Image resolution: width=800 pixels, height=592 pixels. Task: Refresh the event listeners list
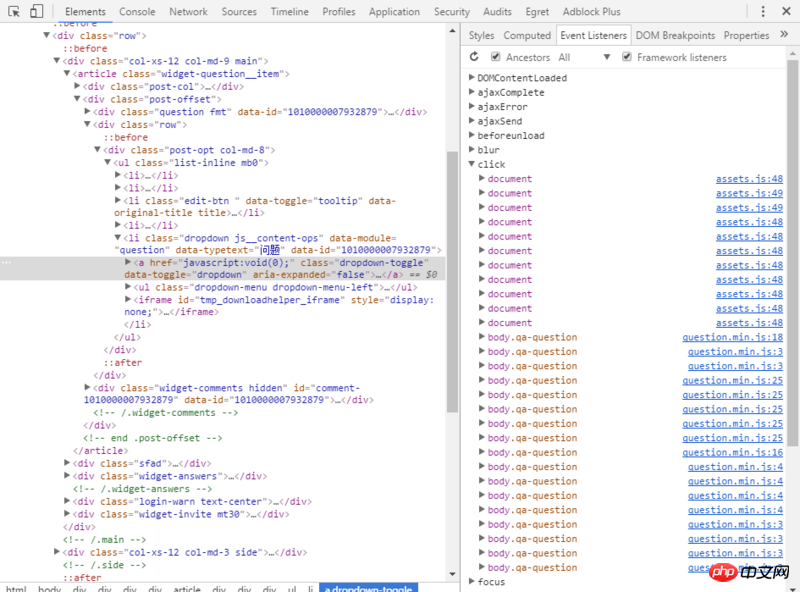[474, 57]
